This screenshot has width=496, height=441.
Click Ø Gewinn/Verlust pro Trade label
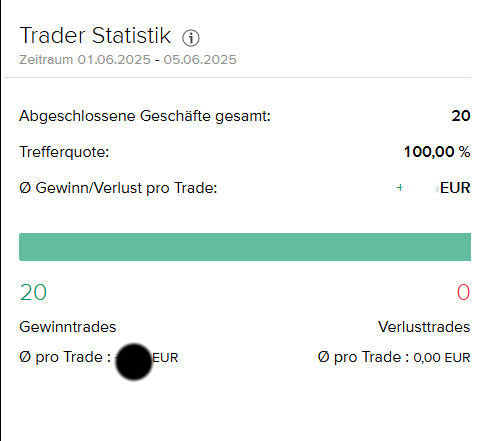(118, 188)
